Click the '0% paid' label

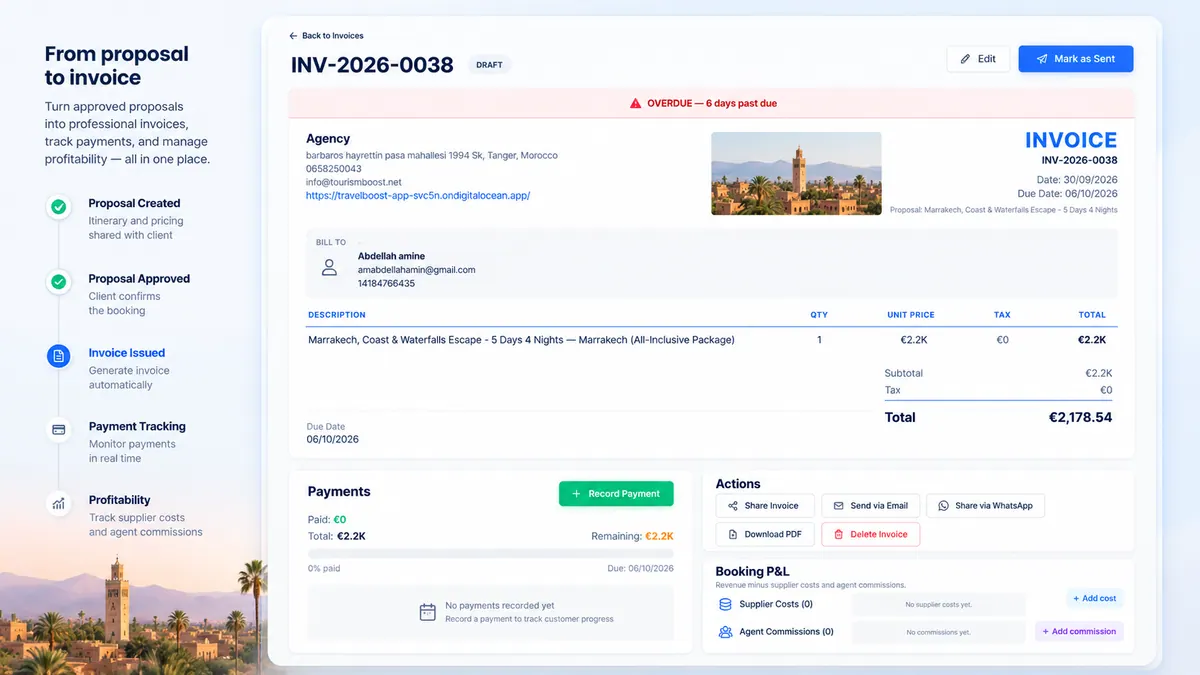click(x=324, y=569)
